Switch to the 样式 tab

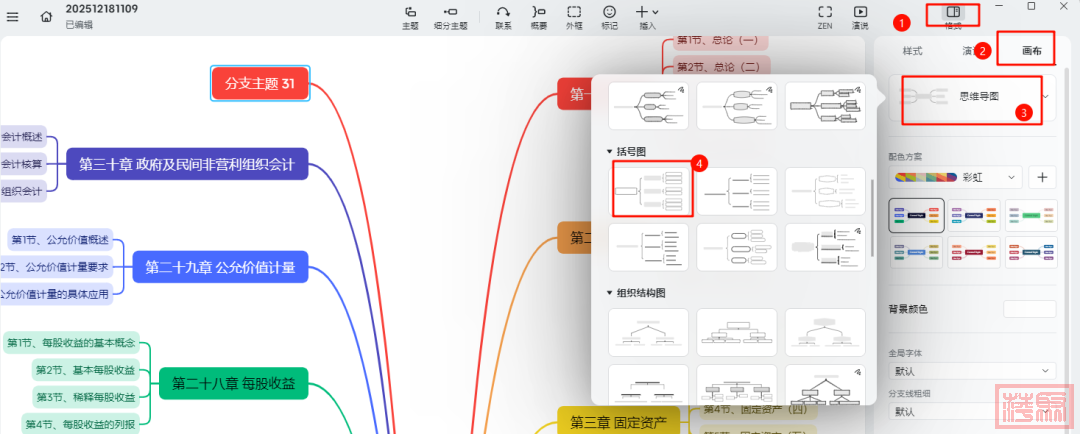pos(912,50)
